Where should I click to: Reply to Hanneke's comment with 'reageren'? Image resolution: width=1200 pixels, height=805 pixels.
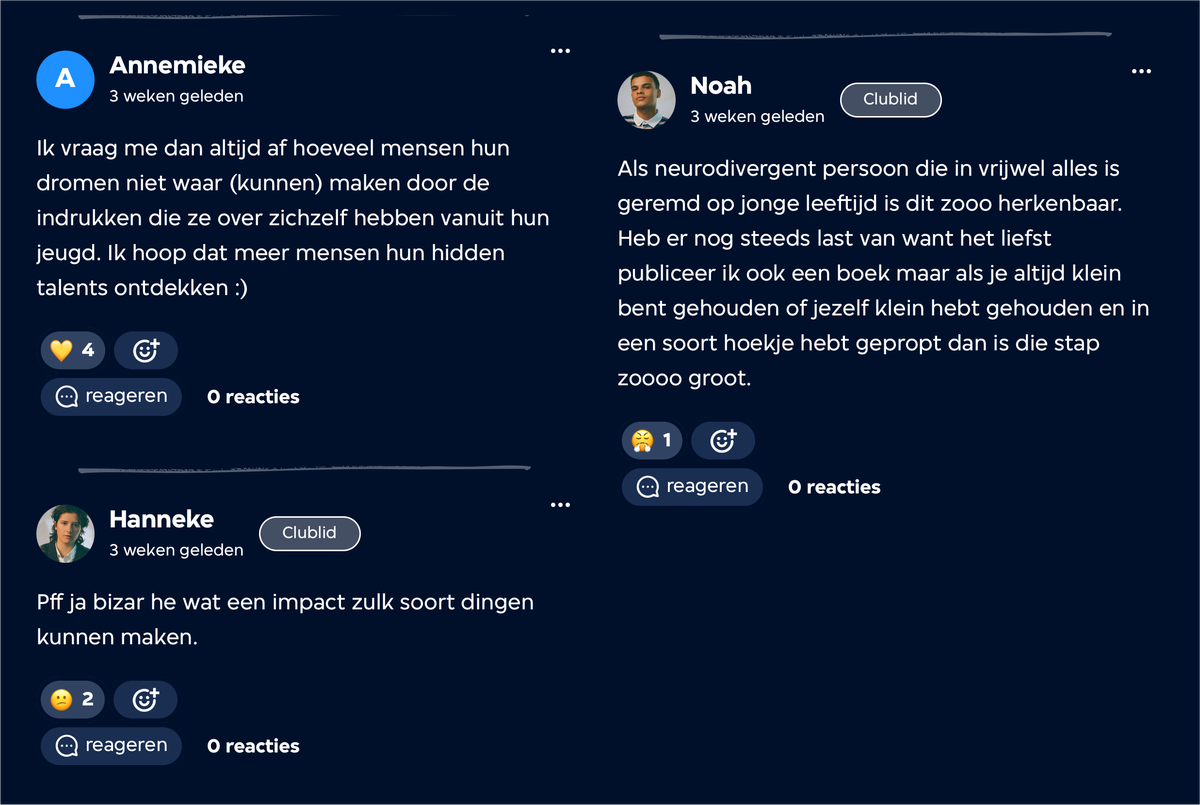click(111, 745)
